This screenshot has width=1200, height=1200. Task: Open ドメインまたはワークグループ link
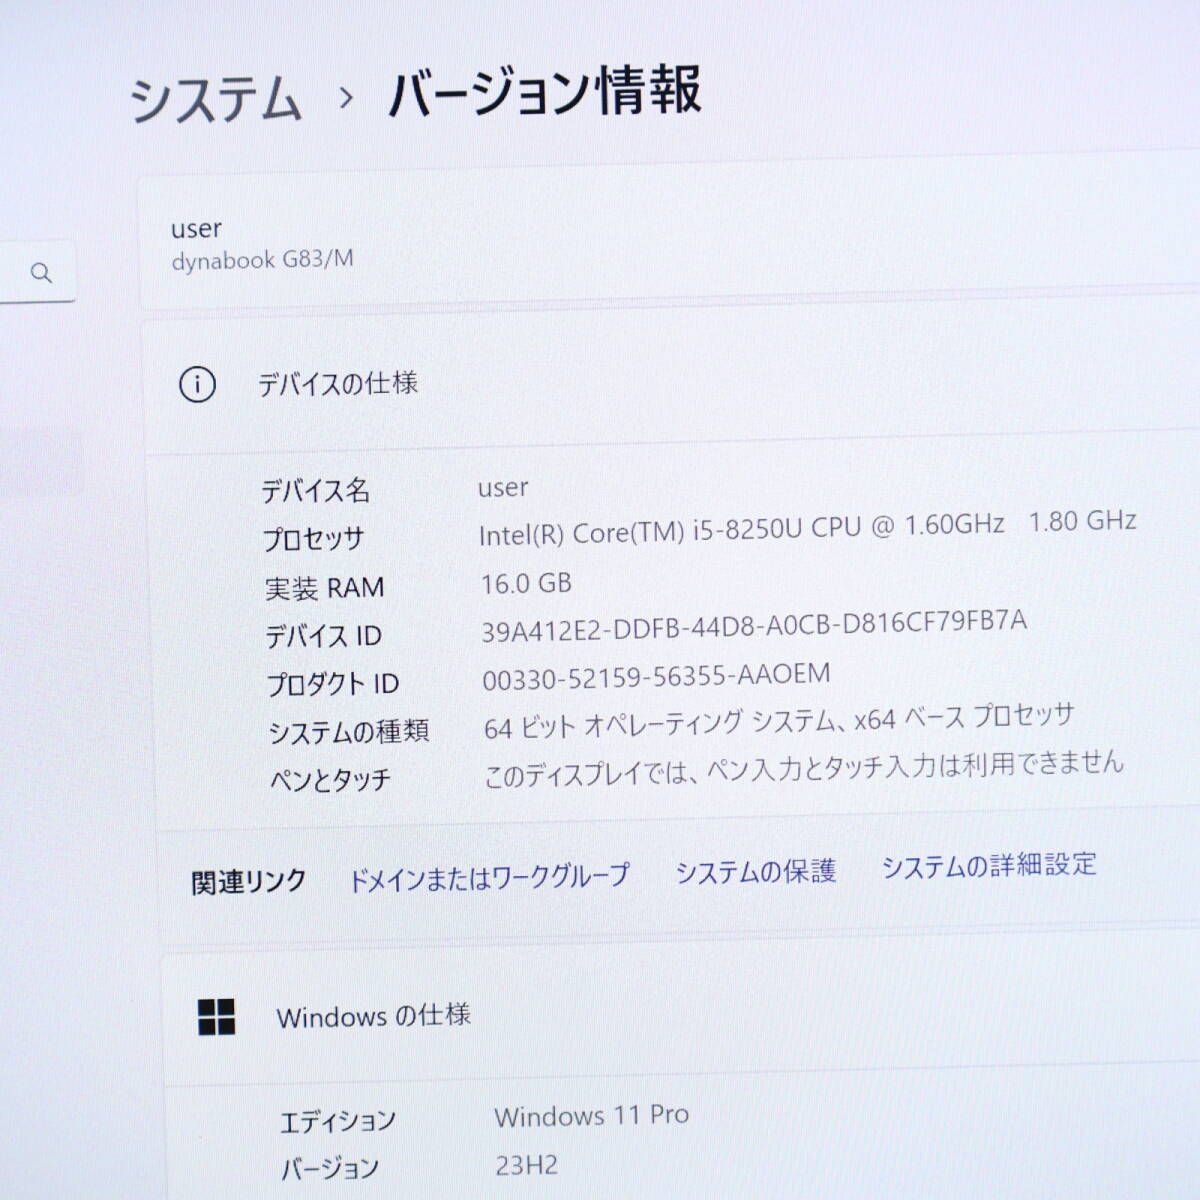point(489,878)
